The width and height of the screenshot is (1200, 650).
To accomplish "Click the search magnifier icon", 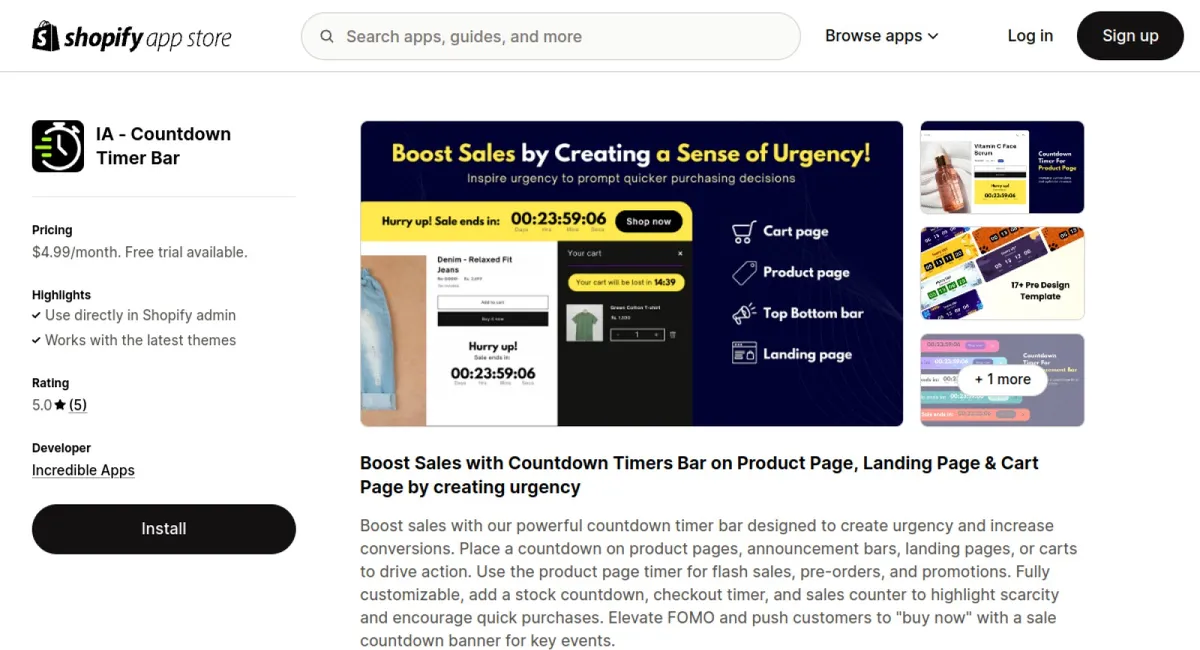I will point(327,37).
